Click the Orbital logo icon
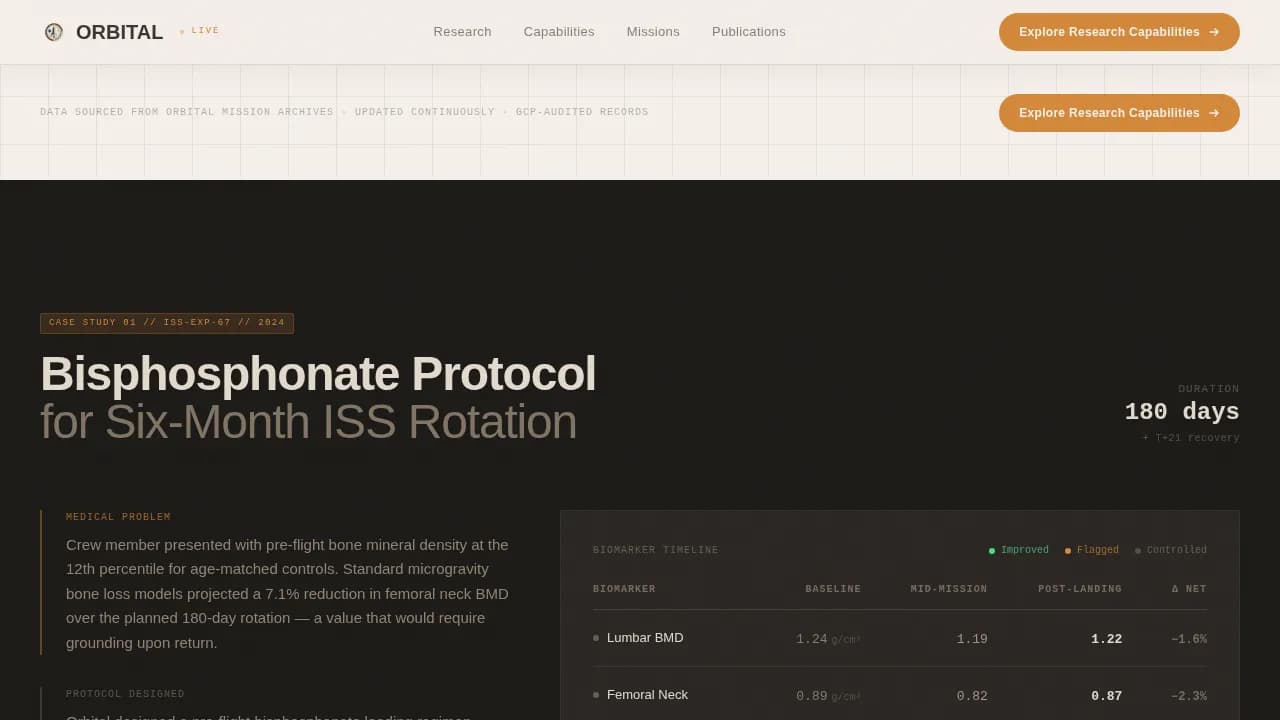The height and width of the screenshot is (720, 1280). point(54,32)
